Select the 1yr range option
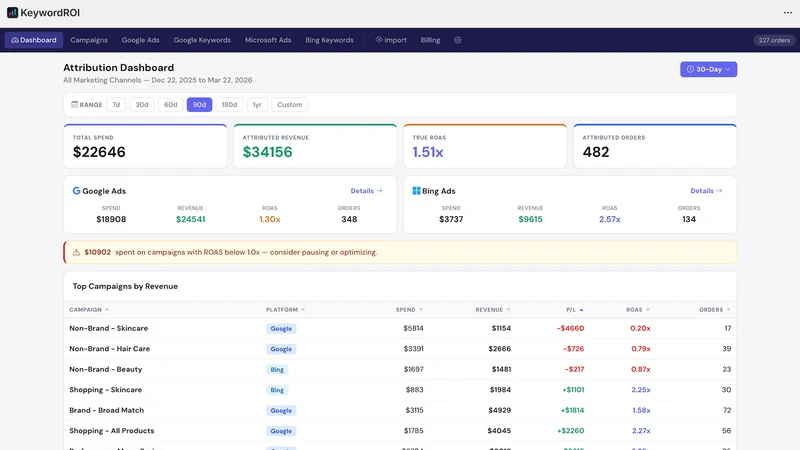The image size is (800, 450). point(257,105)
